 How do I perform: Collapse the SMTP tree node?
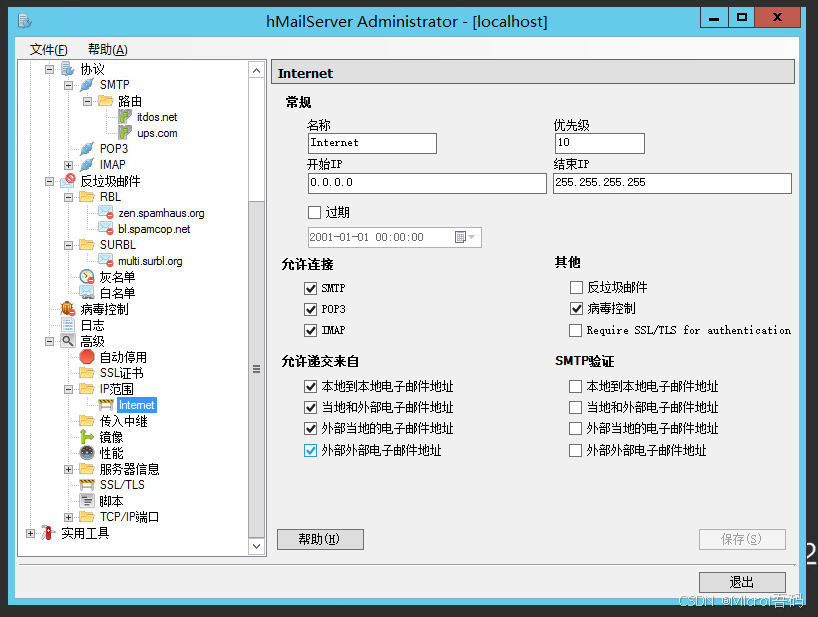68,85
